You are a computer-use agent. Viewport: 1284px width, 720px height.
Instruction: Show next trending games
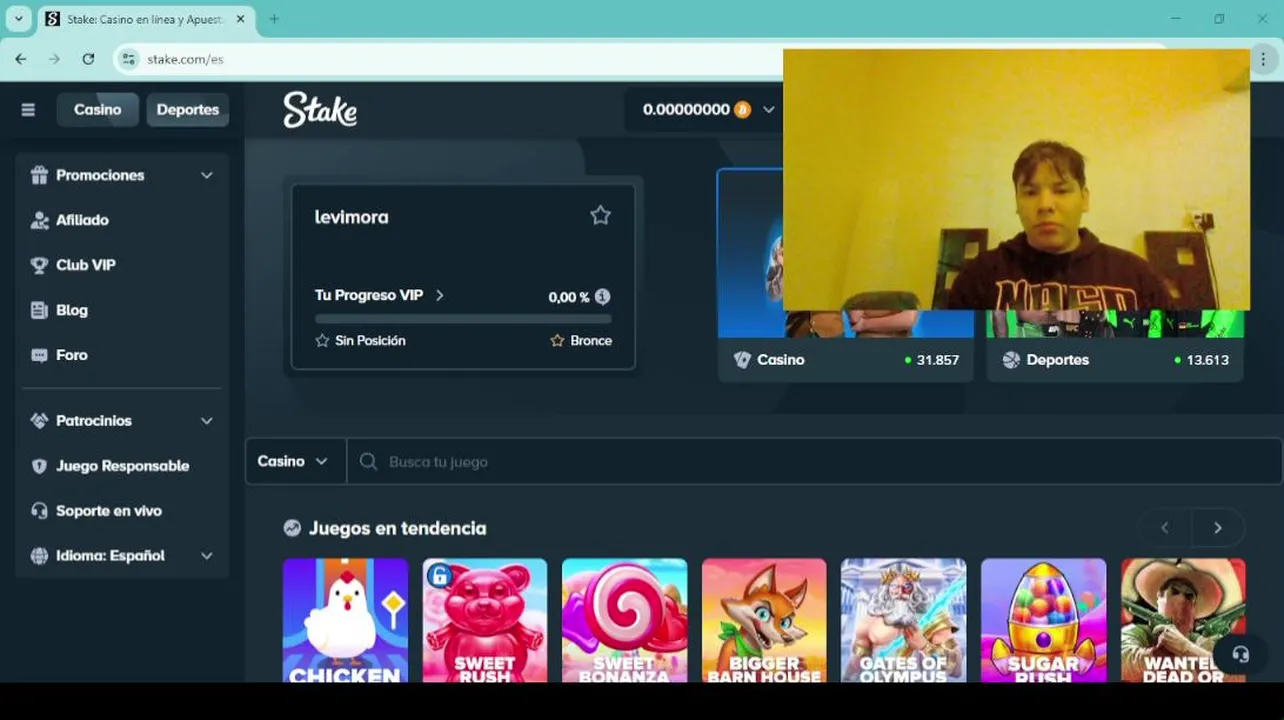1218,528
